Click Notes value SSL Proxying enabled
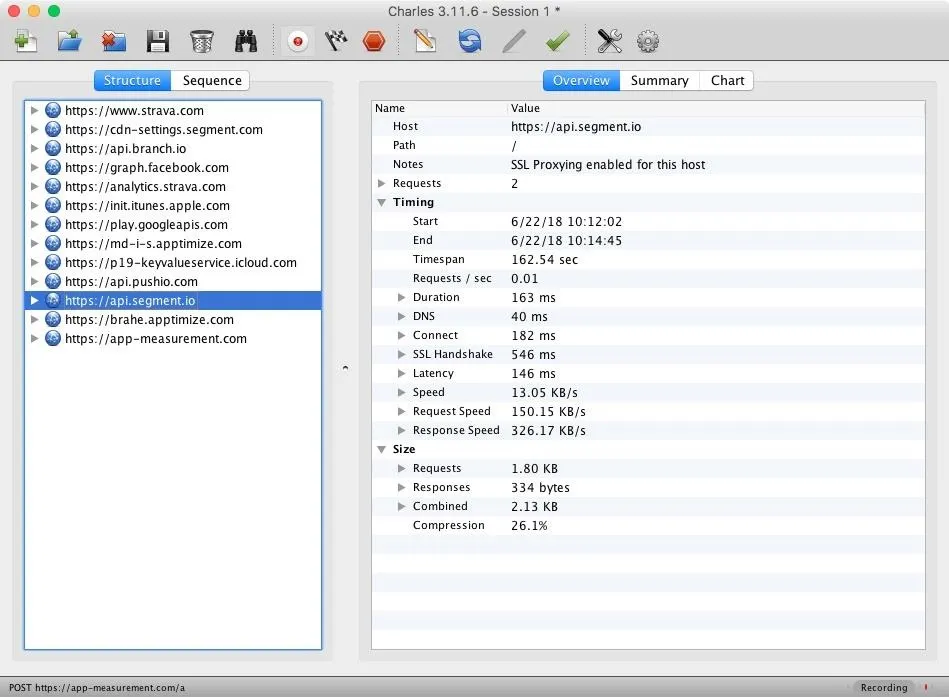The image size is (949, 697). [x=608, y=165]
